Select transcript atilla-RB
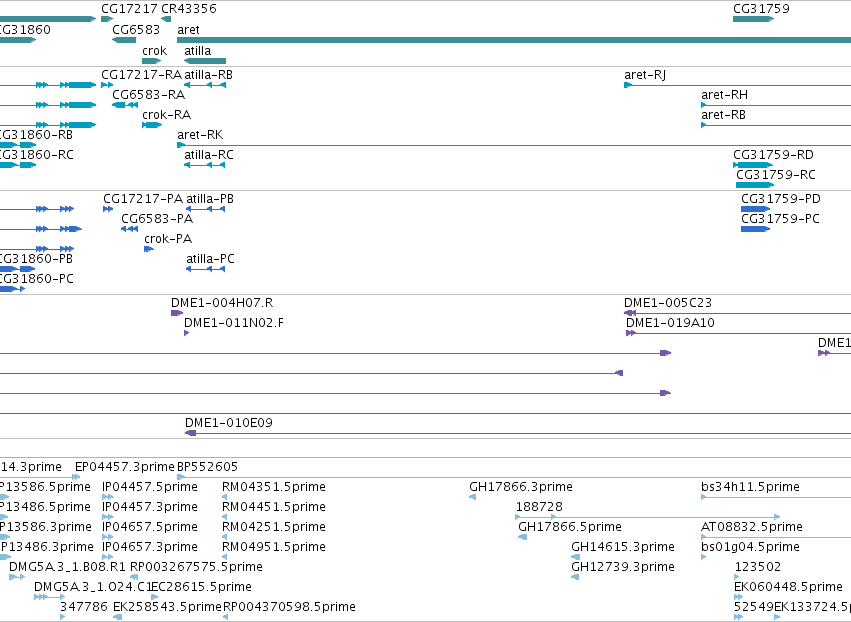This screenshot has height=622, width=851. pyautogui.click(x=208, y=75)
